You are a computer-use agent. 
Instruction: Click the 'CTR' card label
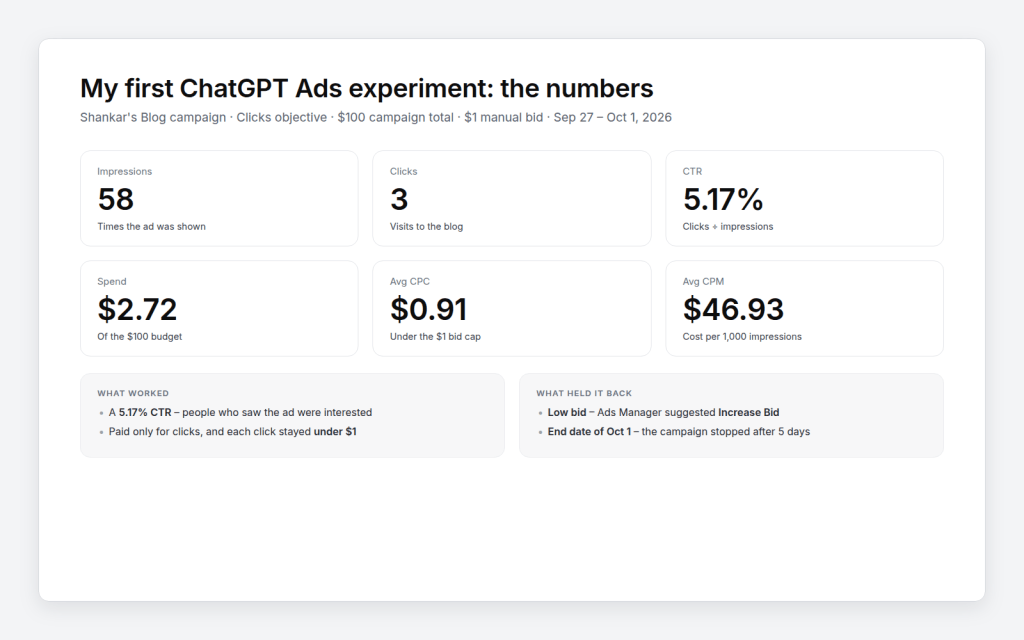click(x=692, y=171)
